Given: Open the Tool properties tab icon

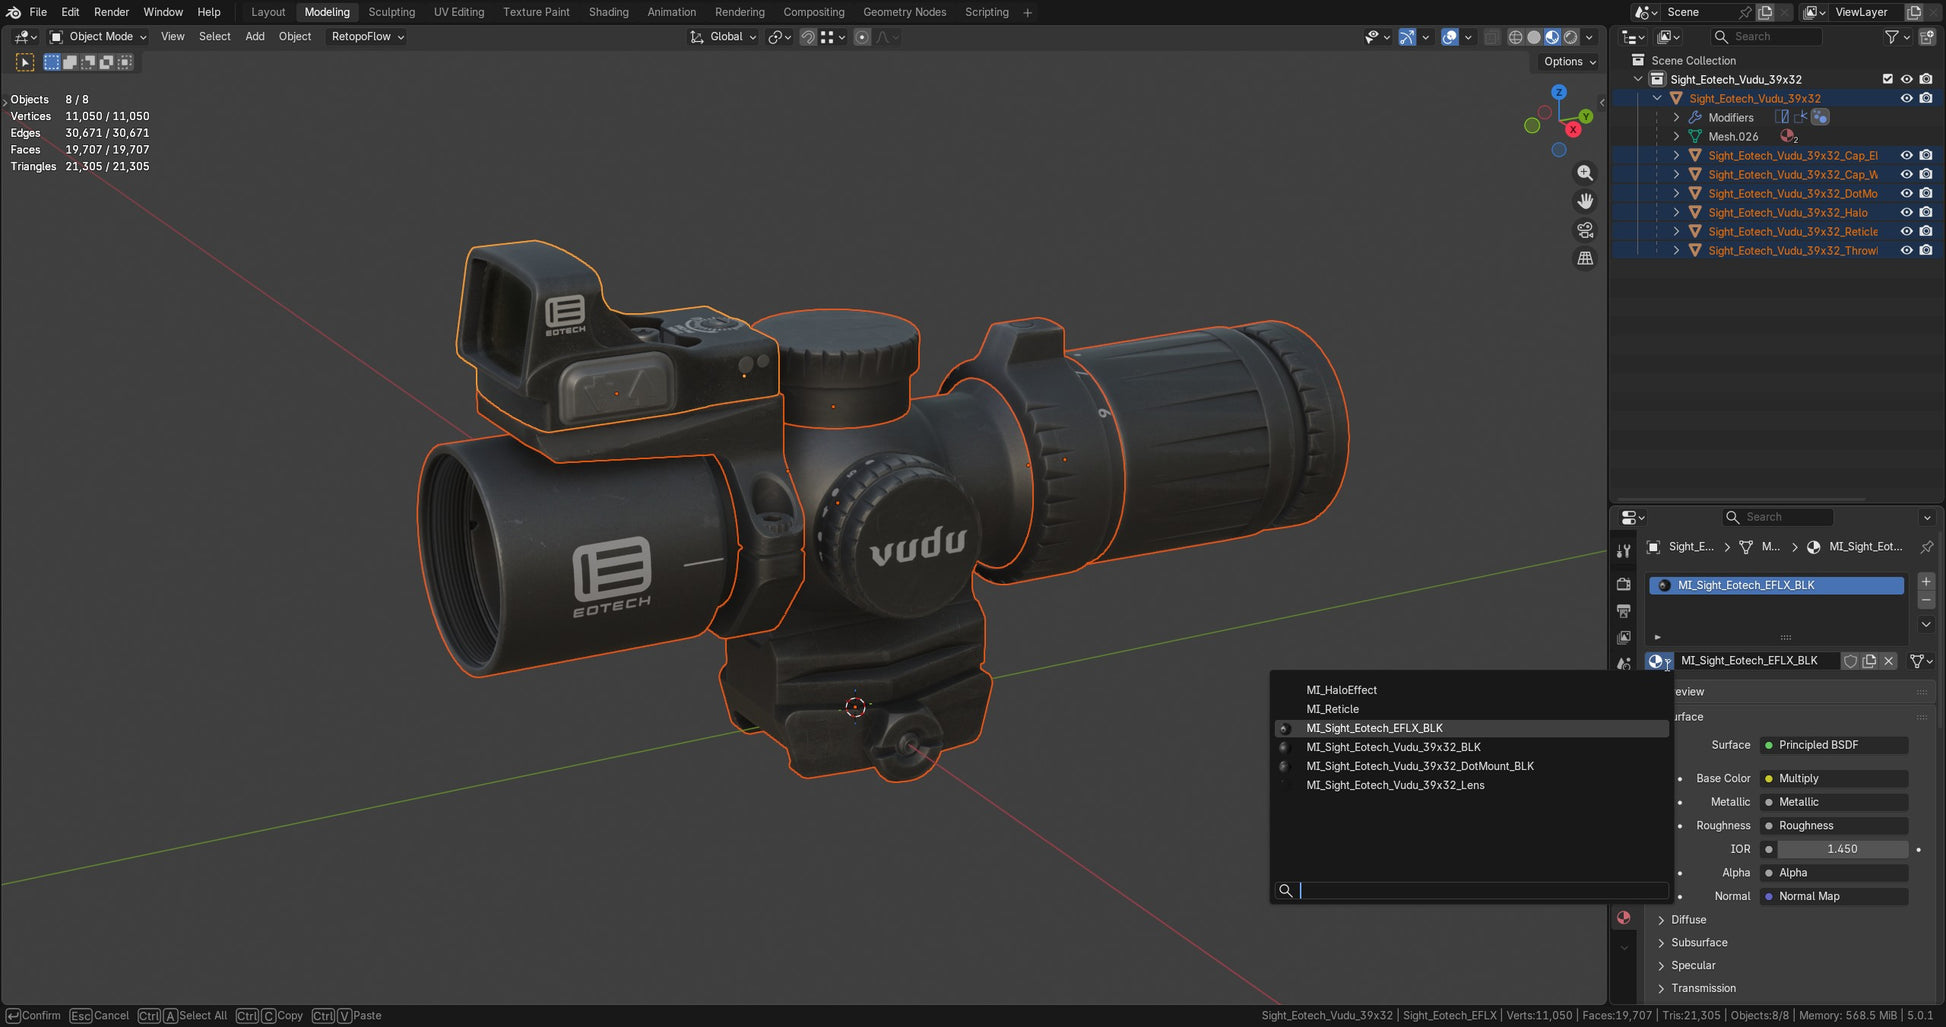Looking at the screenshot, I should (x=1623, y=551).
